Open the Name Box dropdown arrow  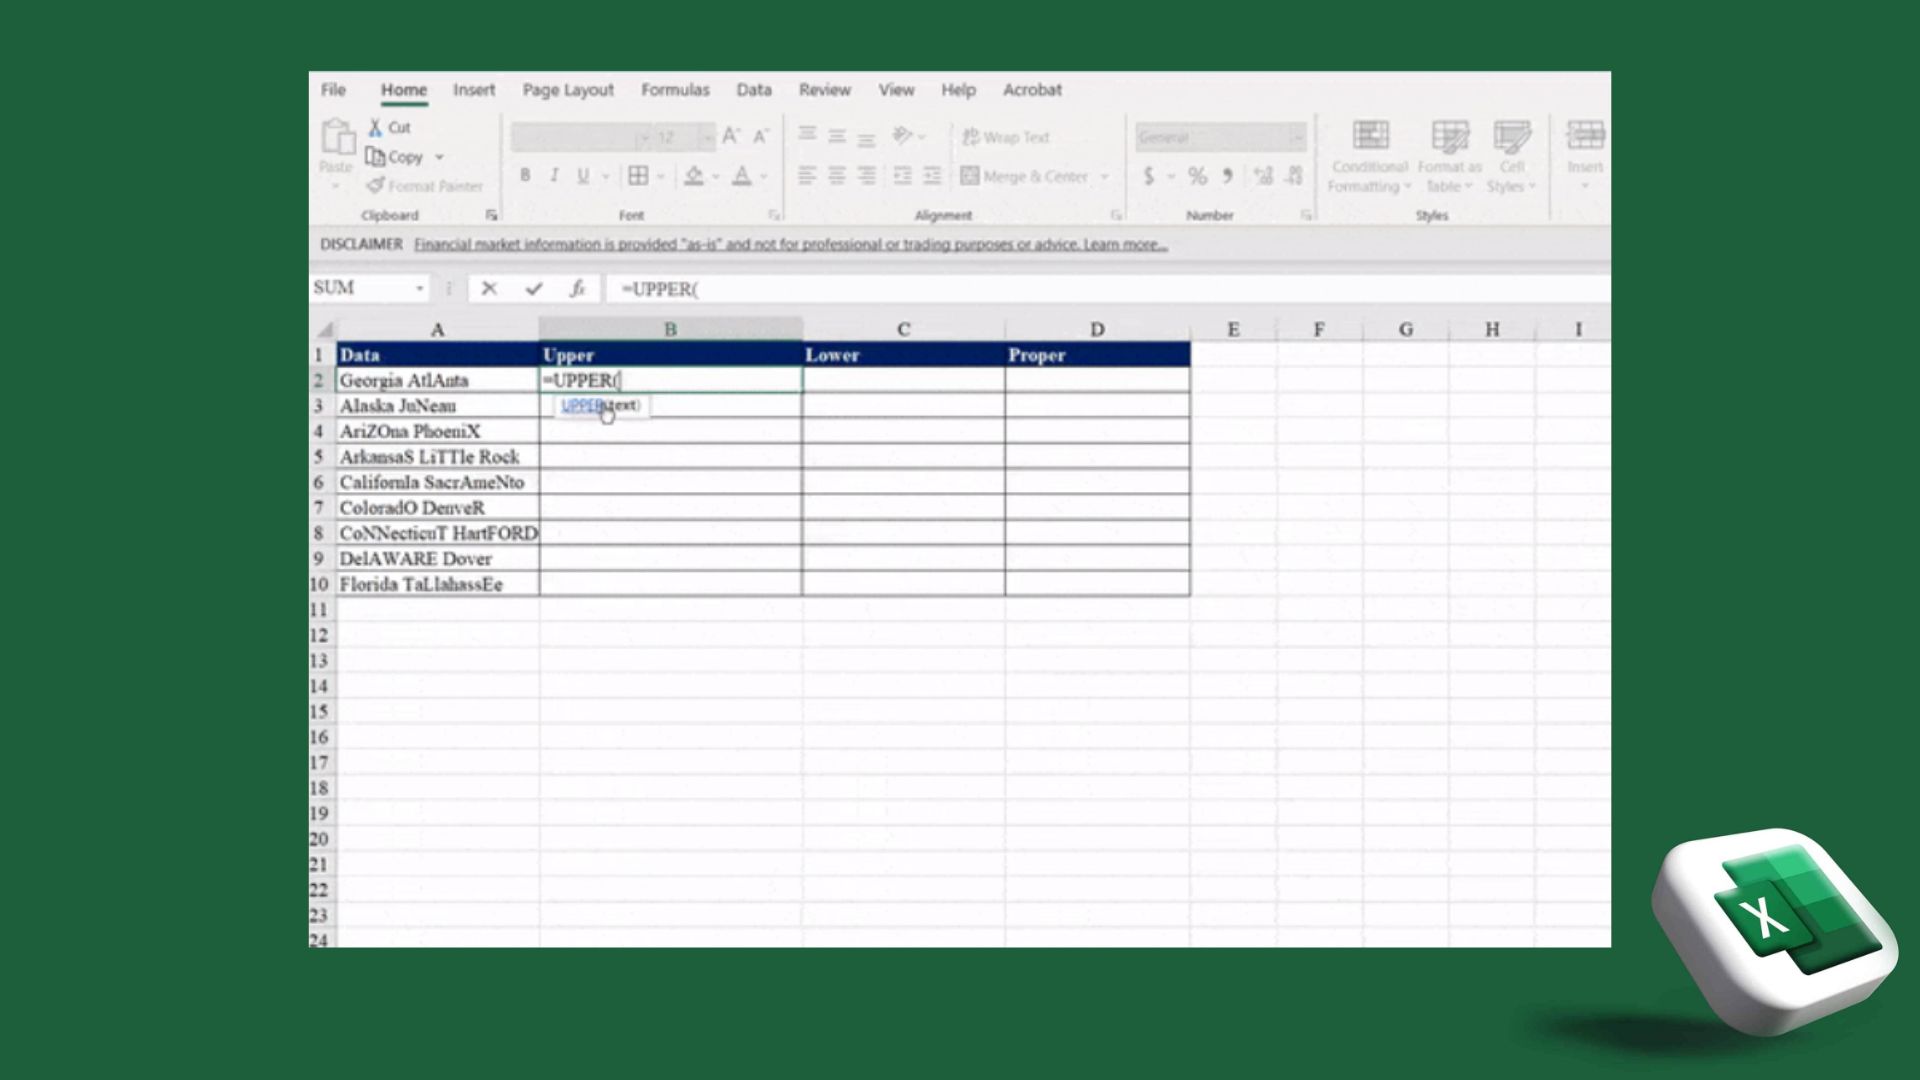[x=420, y=289]
